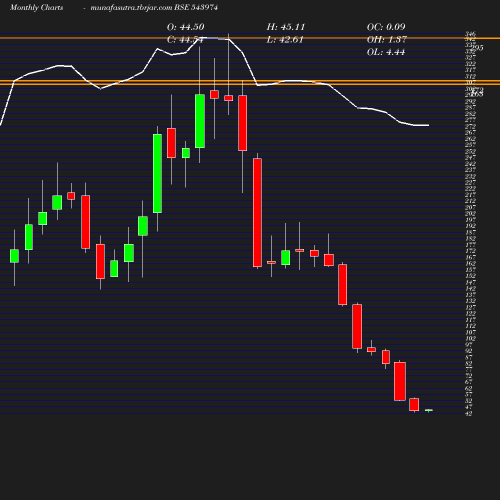This screenshot has width=500, height=500.
Task: Click the "42" price axis label
Action: (468, 413)
